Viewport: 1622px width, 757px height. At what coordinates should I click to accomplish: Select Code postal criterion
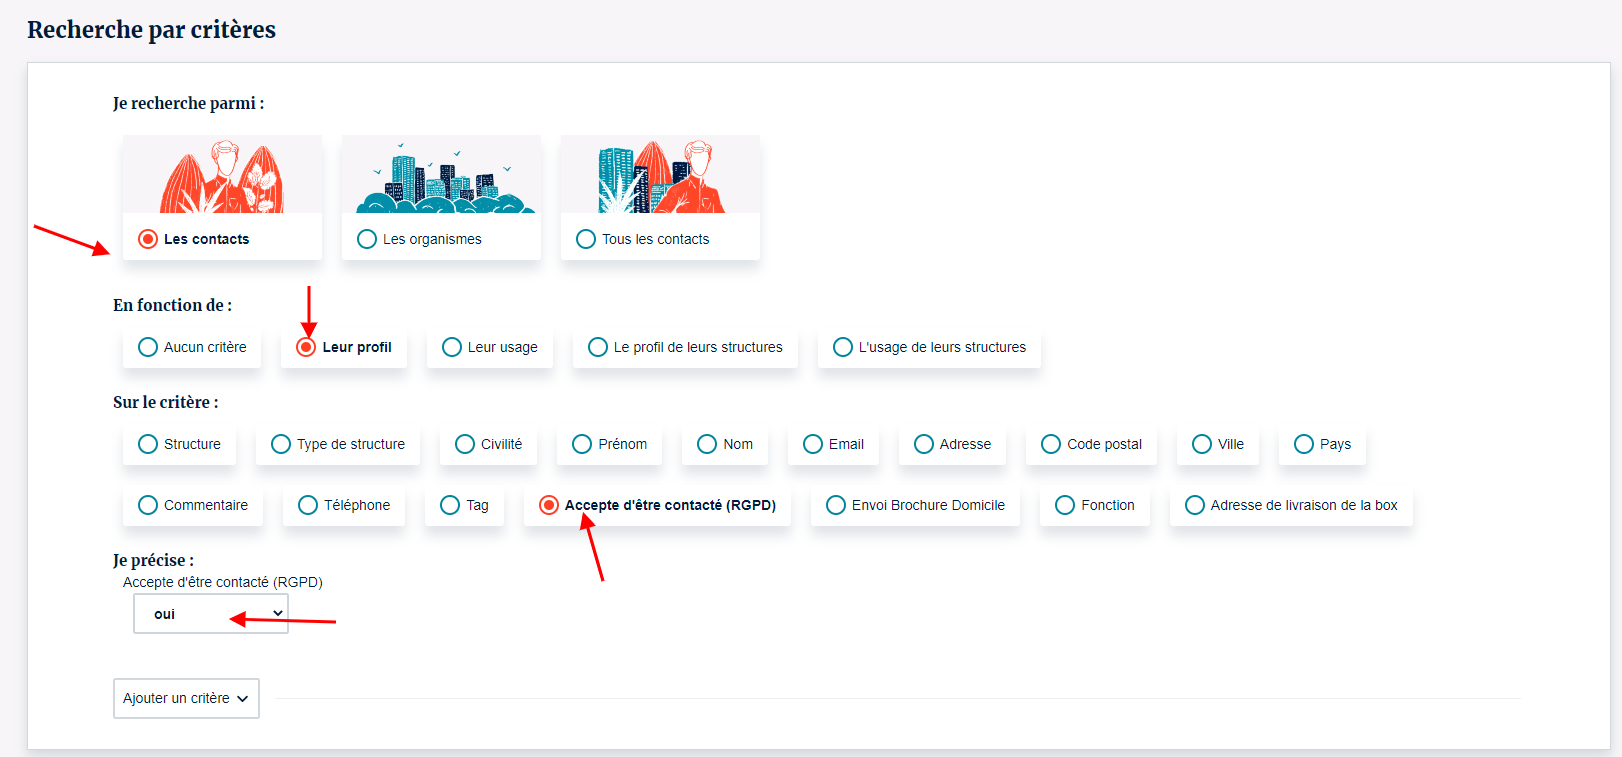(x=1051, y=444)
